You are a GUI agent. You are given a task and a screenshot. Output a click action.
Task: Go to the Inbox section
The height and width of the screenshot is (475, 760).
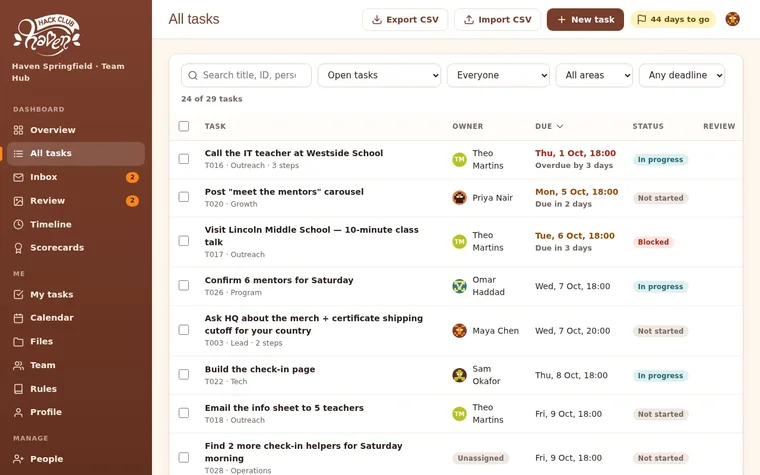pyautogui.click(x=76, y=177)
